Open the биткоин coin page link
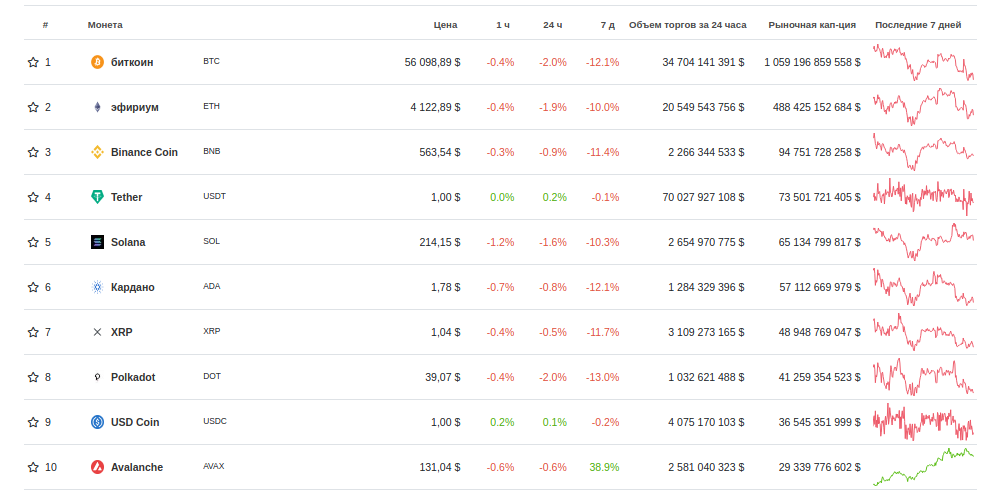This screenshot has width=1000, height=491. (x=132, y=62)
